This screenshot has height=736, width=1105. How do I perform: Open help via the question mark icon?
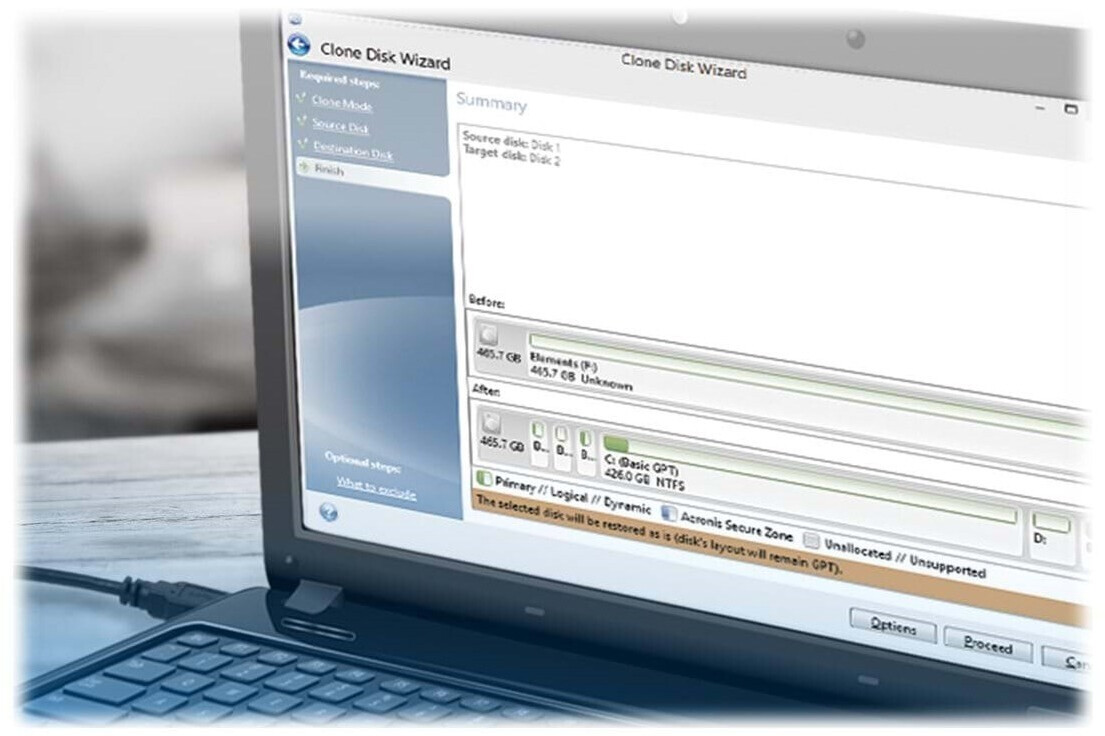[x=328, y=511]
